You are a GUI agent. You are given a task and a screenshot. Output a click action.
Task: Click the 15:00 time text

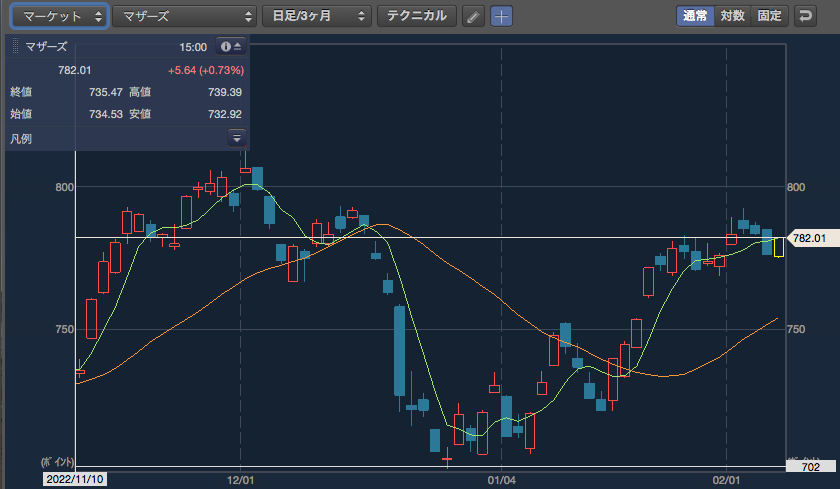193,47
